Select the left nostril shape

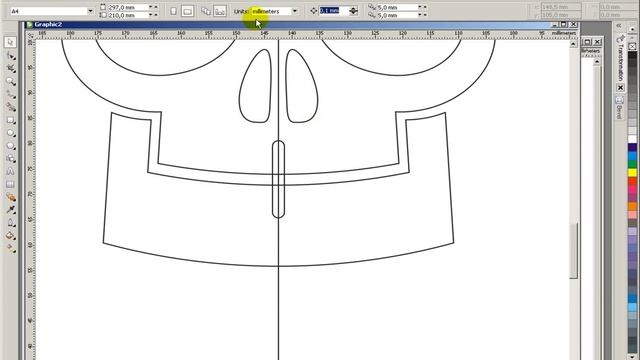click(x=256, y=86)
